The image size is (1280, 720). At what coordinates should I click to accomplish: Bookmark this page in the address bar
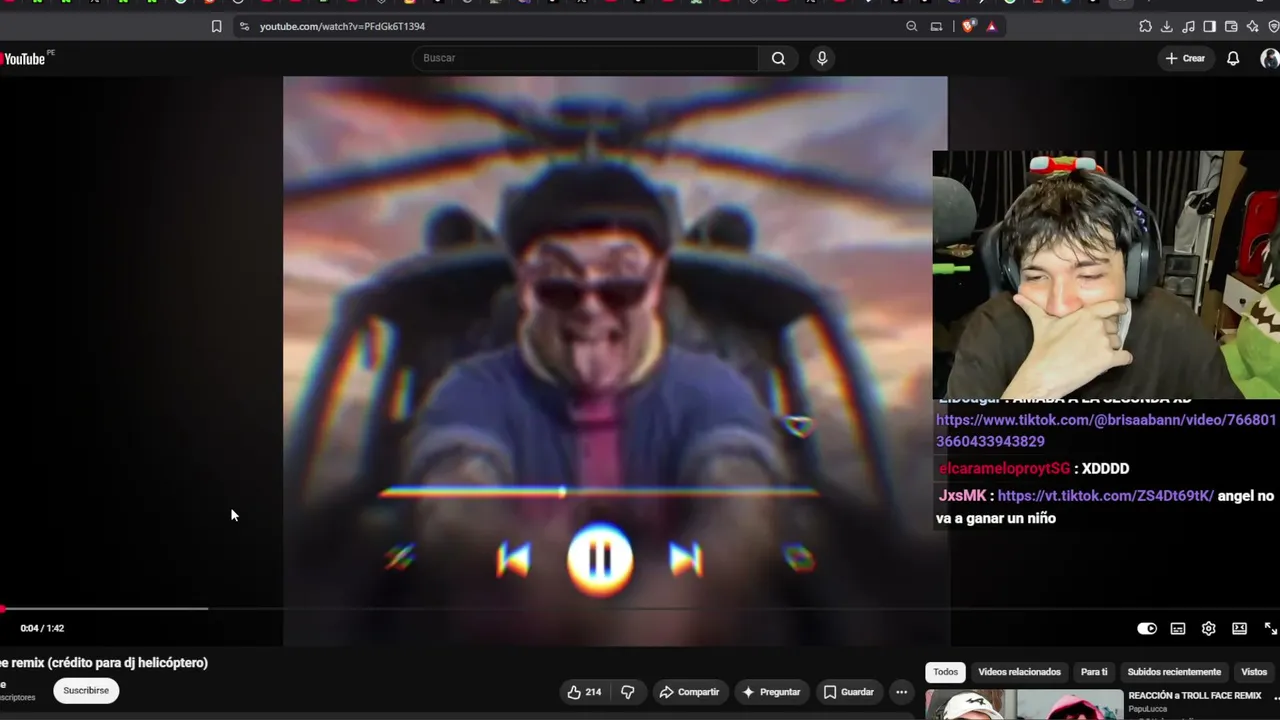pos(216,27)
